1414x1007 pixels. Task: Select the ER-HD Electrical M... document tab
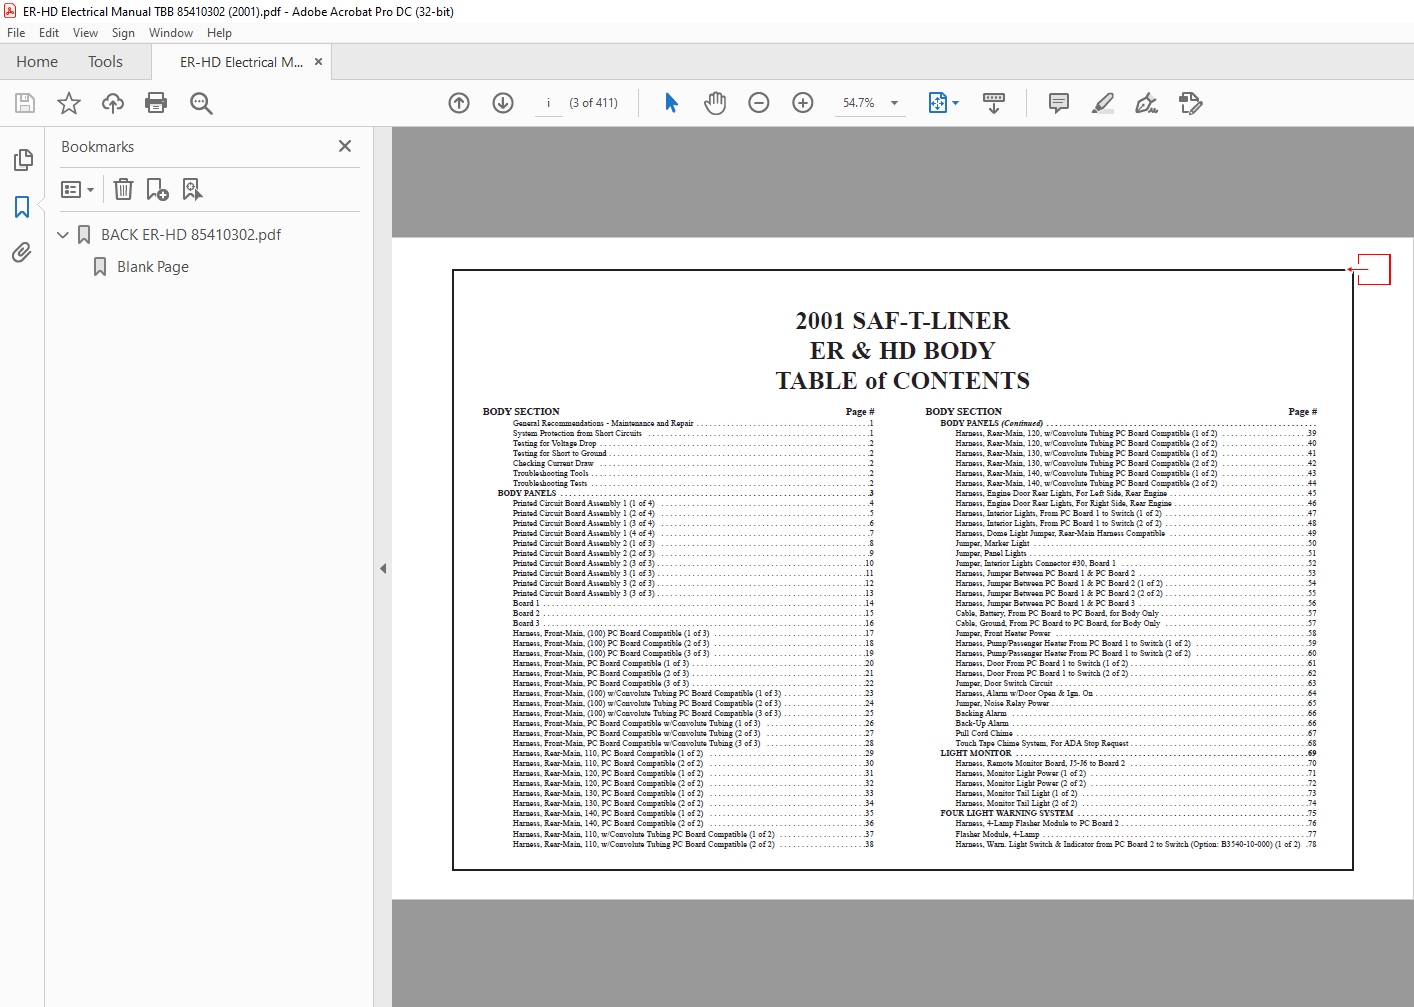(x=241, y=62)
